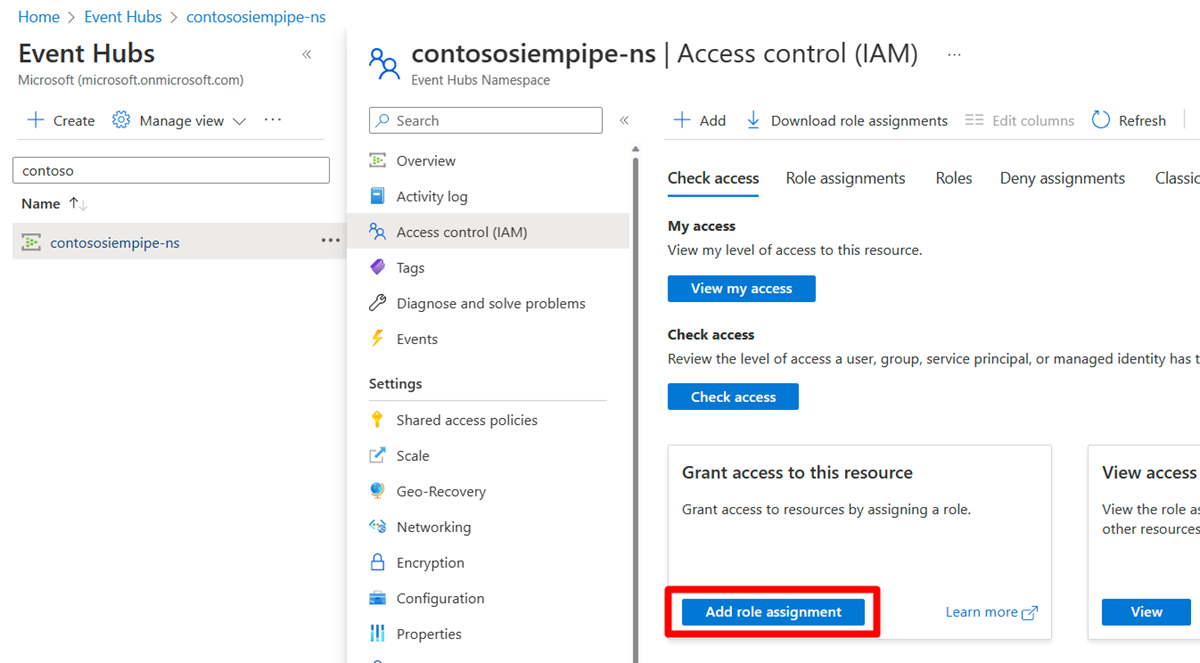Click the Create plus icon
This screenshot has height=663, width=1200.
(x=36, y=120)
